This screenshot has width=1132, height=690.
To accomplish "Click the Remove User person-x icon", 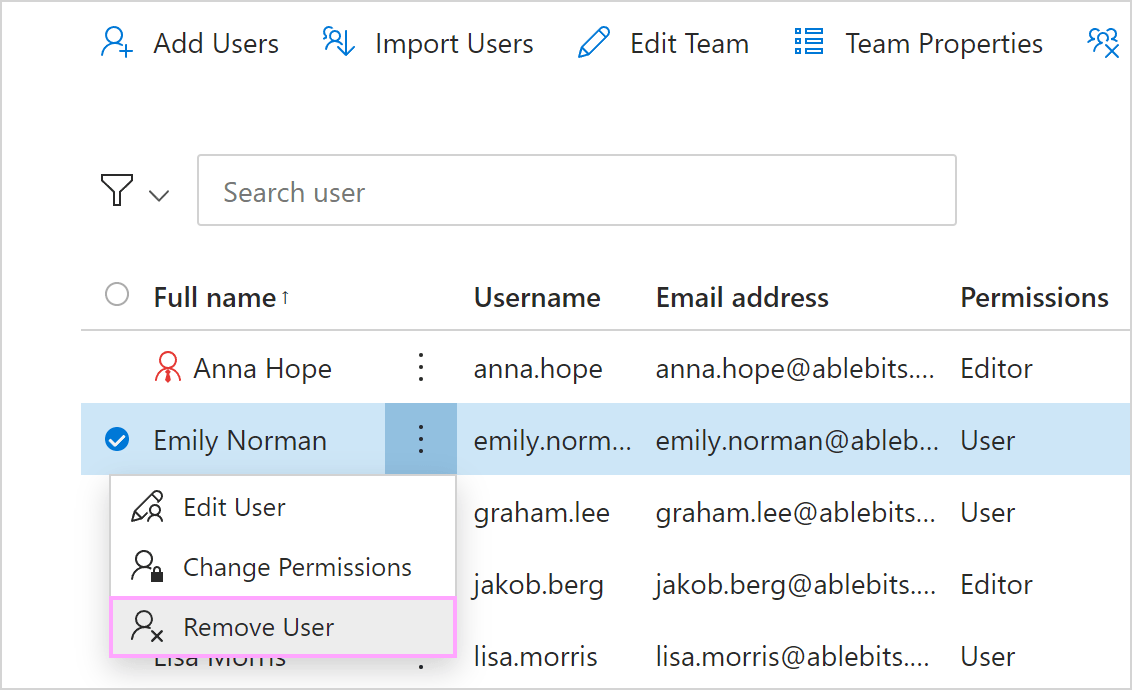I will 147,626.
